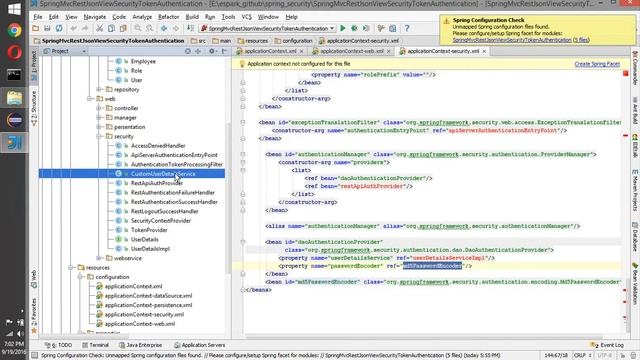The image size is (640, 360).
Task: Open the VCS menu
Action: pos(247,17)
